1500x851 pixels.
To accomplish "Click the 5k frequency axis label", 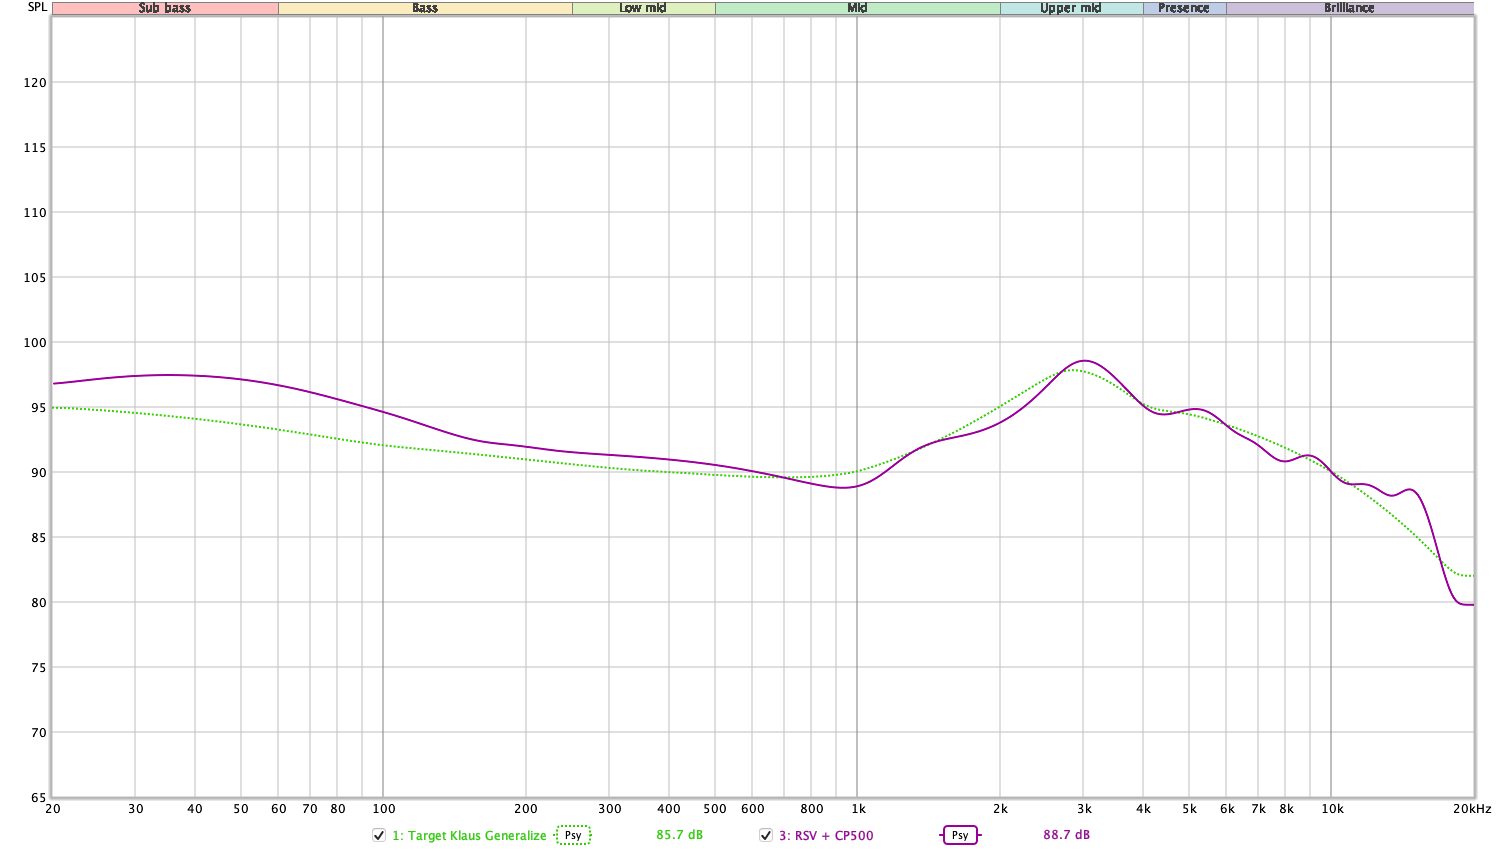I will pyautogui.click(x=1189, y=809).
